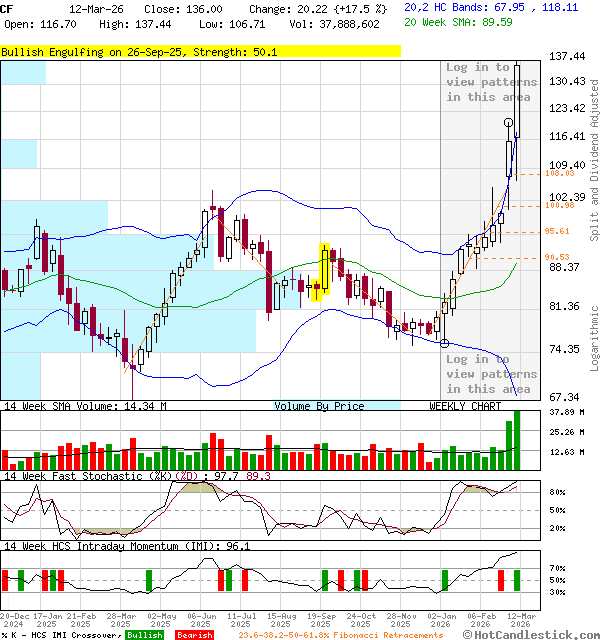The height and width of the screenshot is (640, 600).
Task: Click the latest green IMI crossover bar
Action: pos(517,580)
